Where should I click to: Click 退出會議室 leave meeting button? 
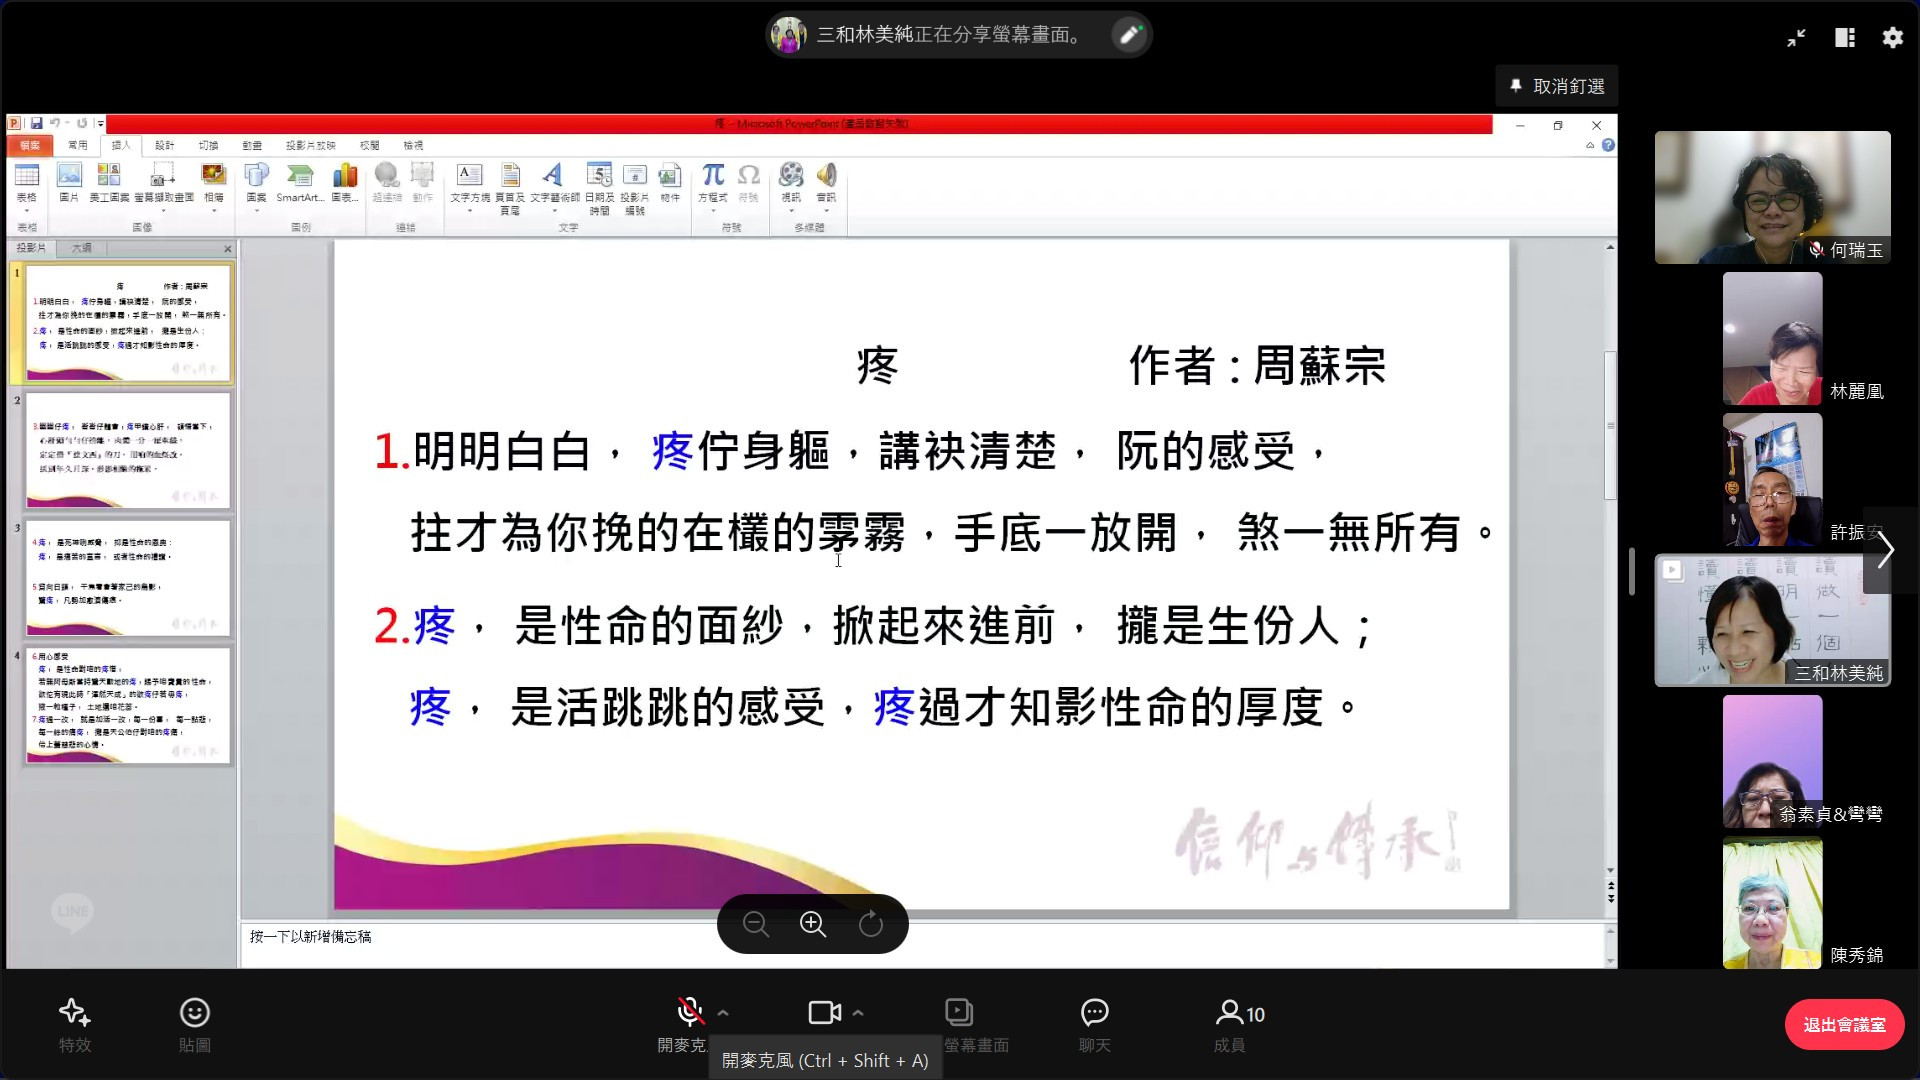pyautogui.click(x=1844, y=1025)
